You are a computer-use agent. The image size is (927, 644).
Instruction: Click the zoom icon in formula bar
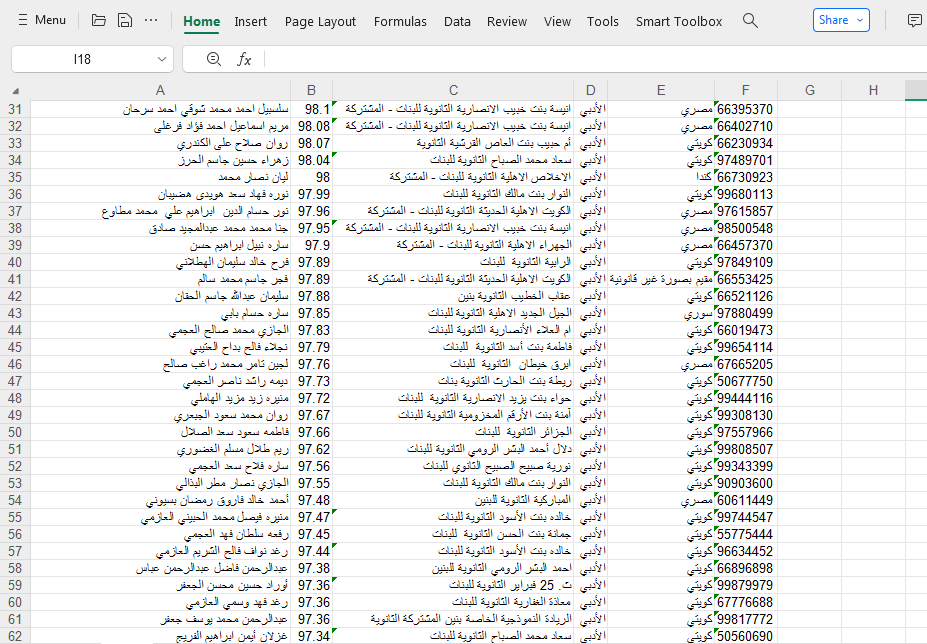click(213, 59)
